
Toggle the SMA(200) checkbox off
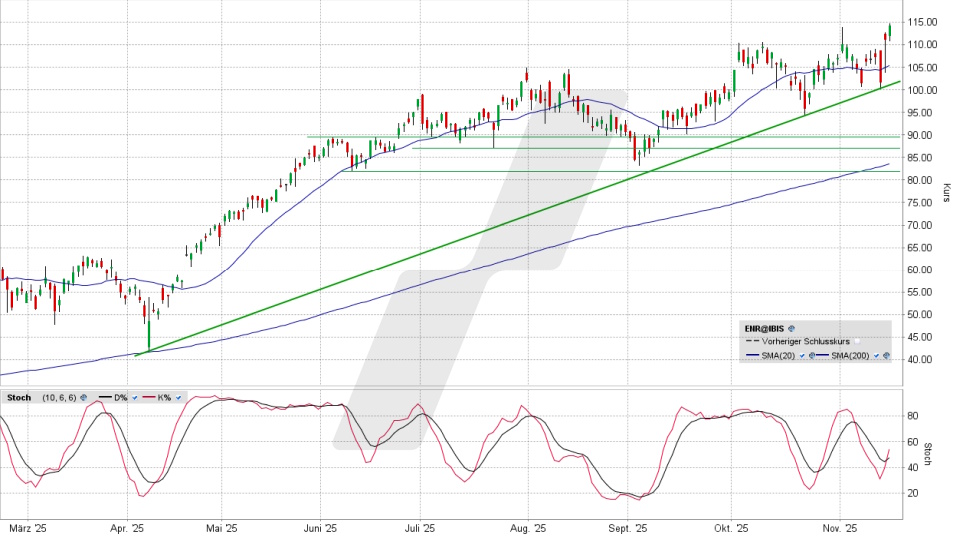pyautogui.click(x=876, y=355)
